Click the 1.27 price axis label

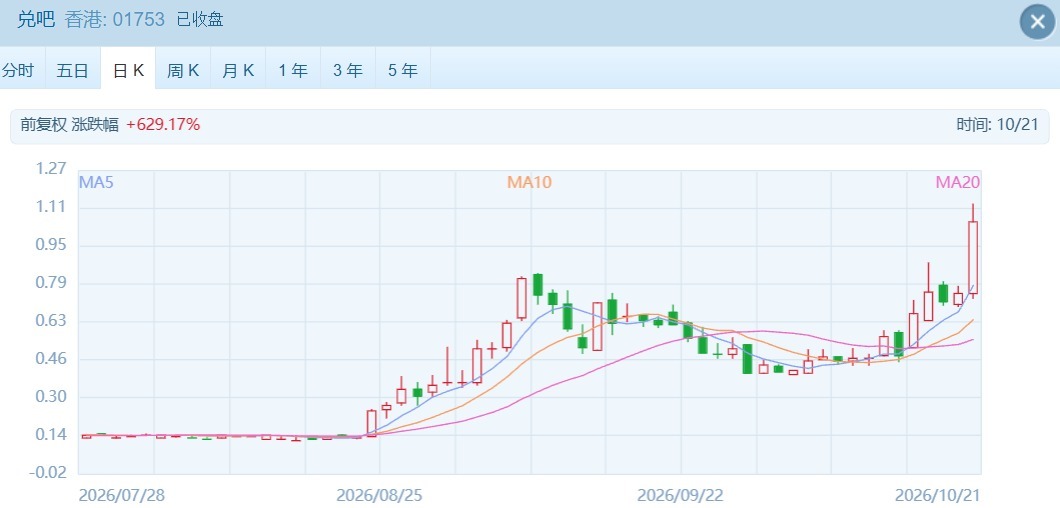click(51, 168)
